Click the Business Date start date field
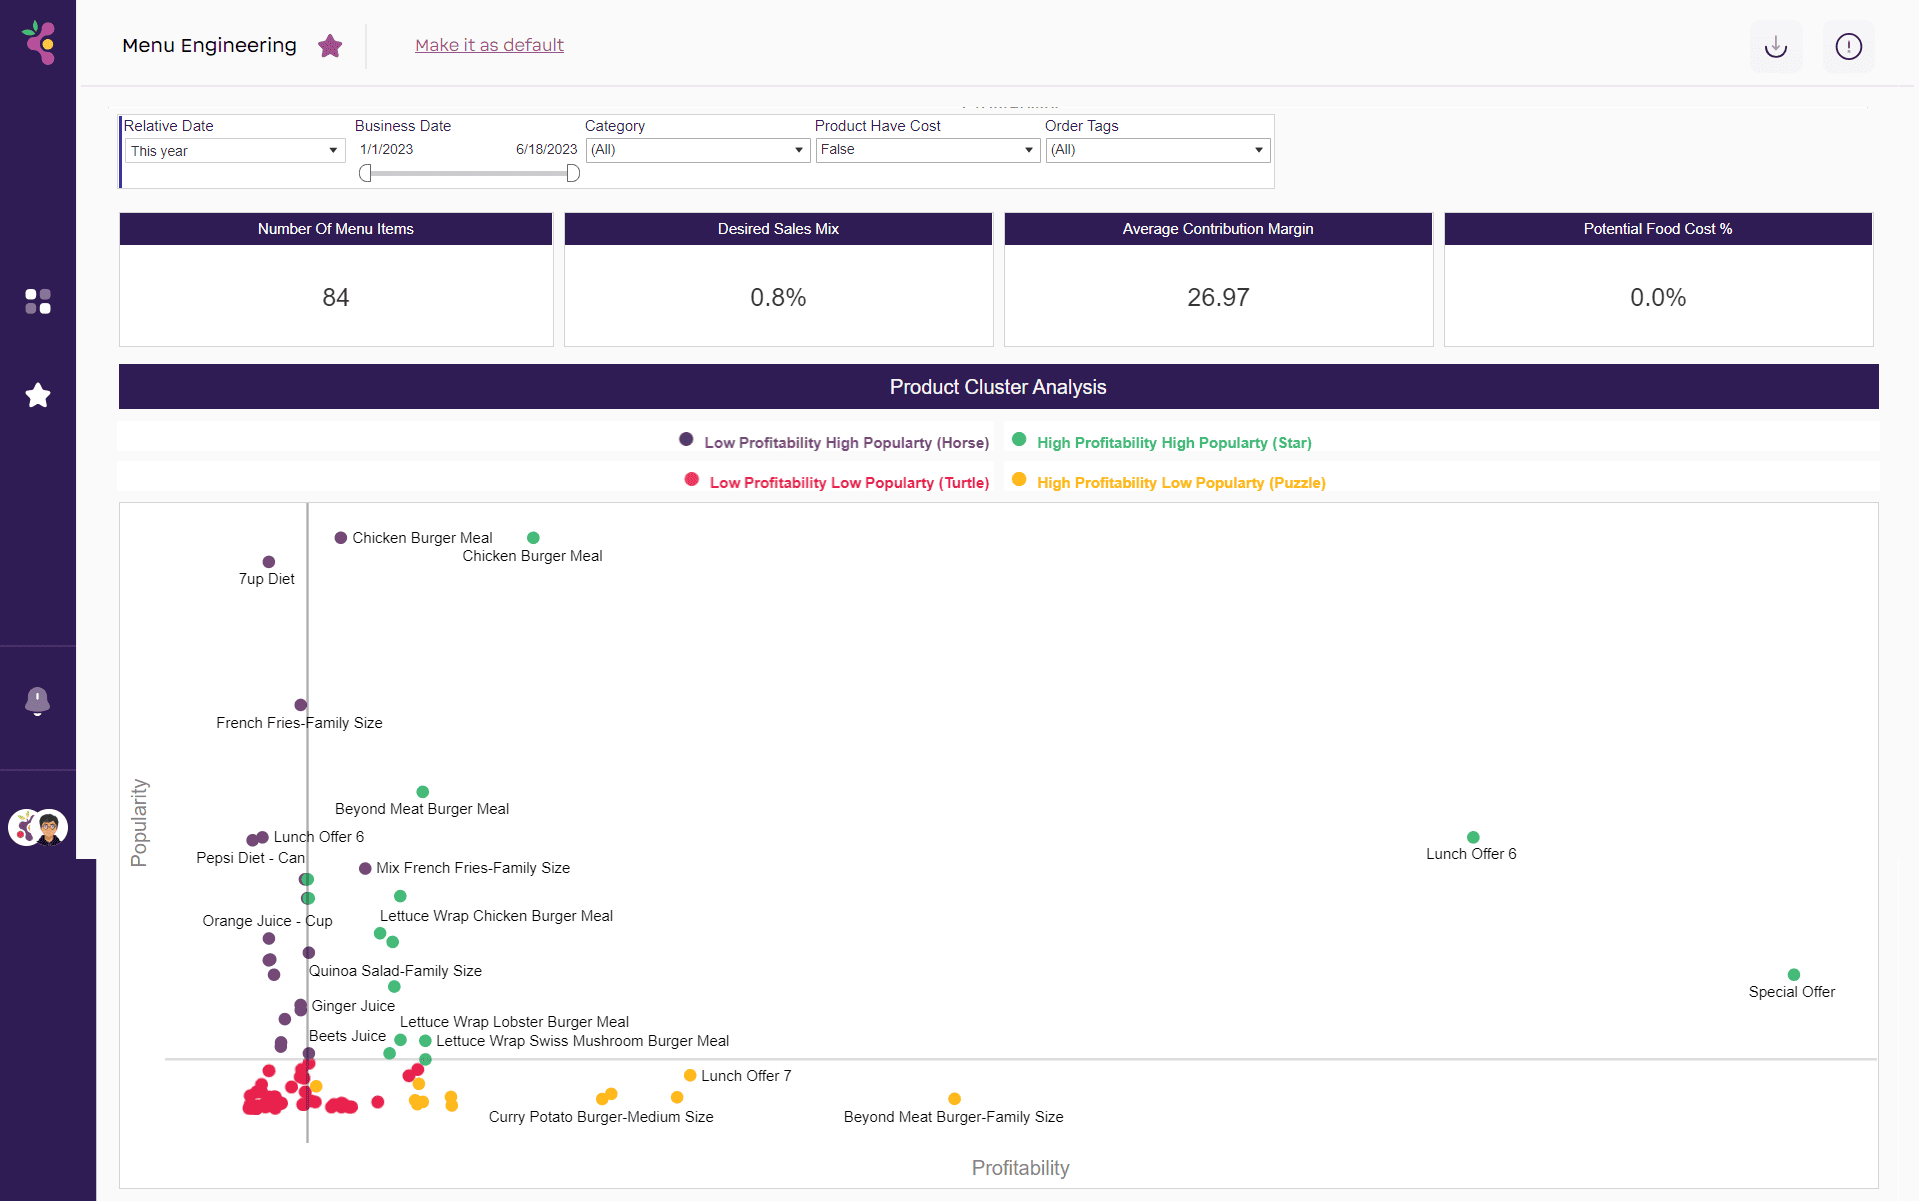The image size is (1920, 1201). coord(387,150)
